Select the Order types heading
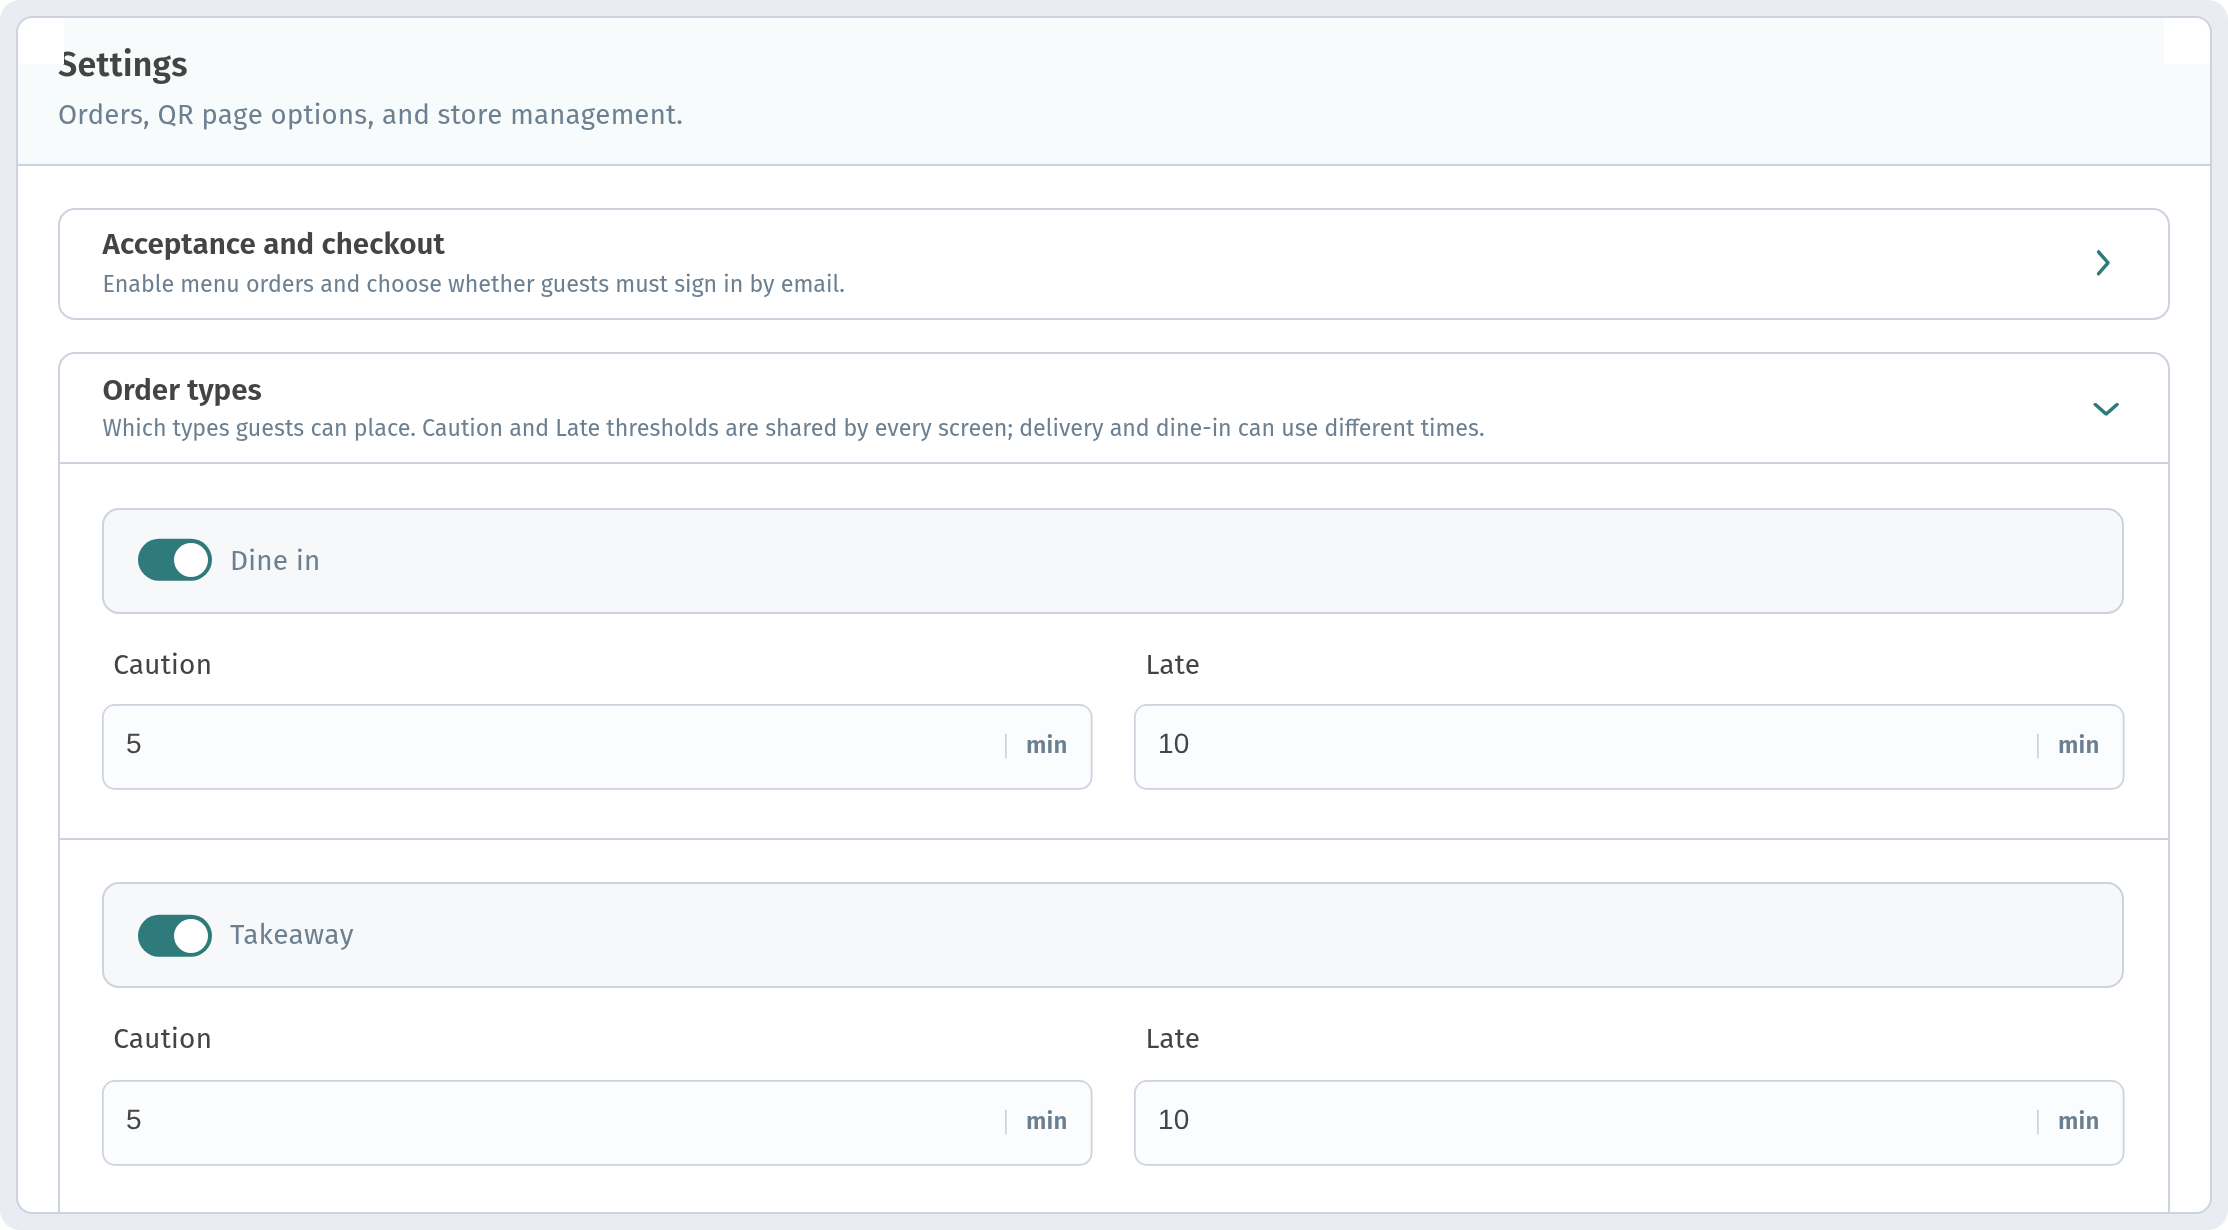This screenshot has height=1230, width=2228. [182, 390]
